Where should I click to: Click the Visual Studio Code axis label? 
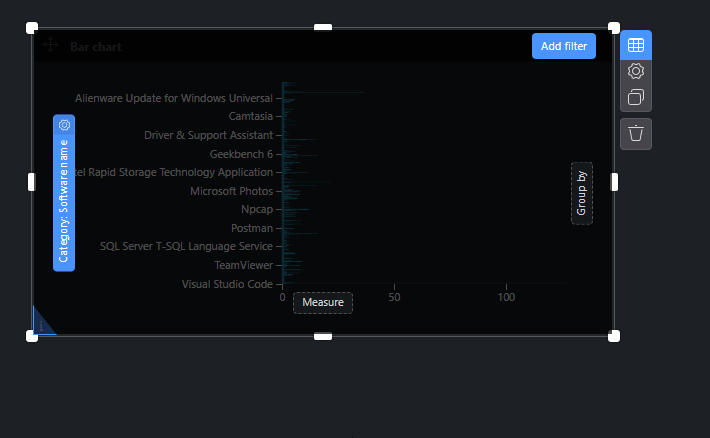tap(227, 284)
